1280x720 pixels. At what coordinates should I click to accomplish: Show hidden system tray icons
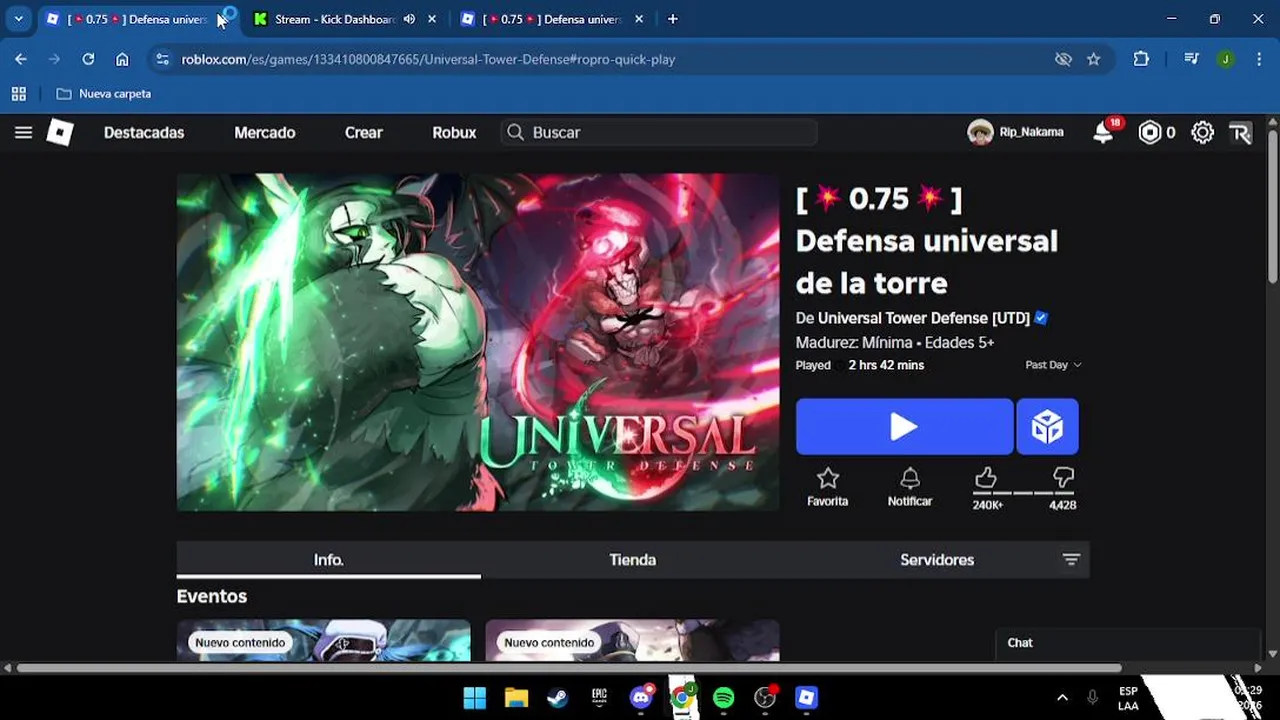(1062, 698)
